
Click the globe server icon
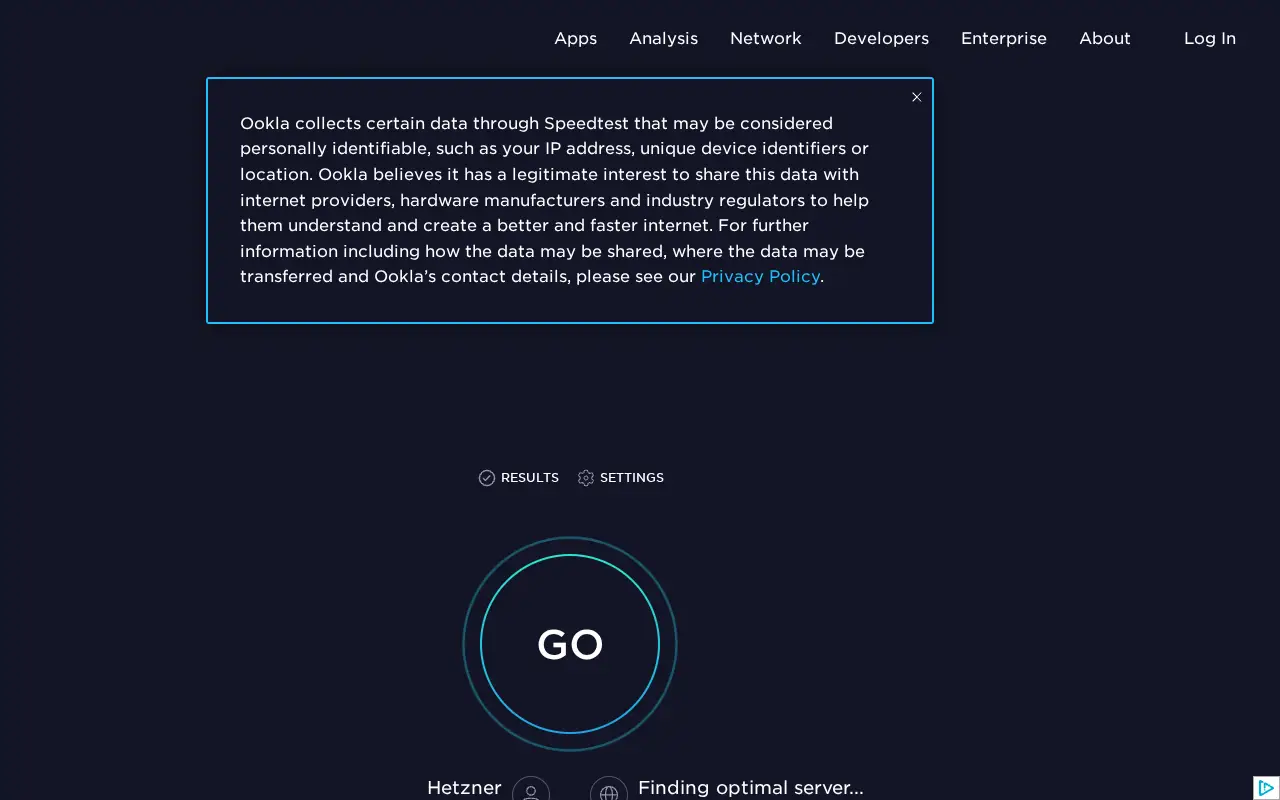click(609, 790)
